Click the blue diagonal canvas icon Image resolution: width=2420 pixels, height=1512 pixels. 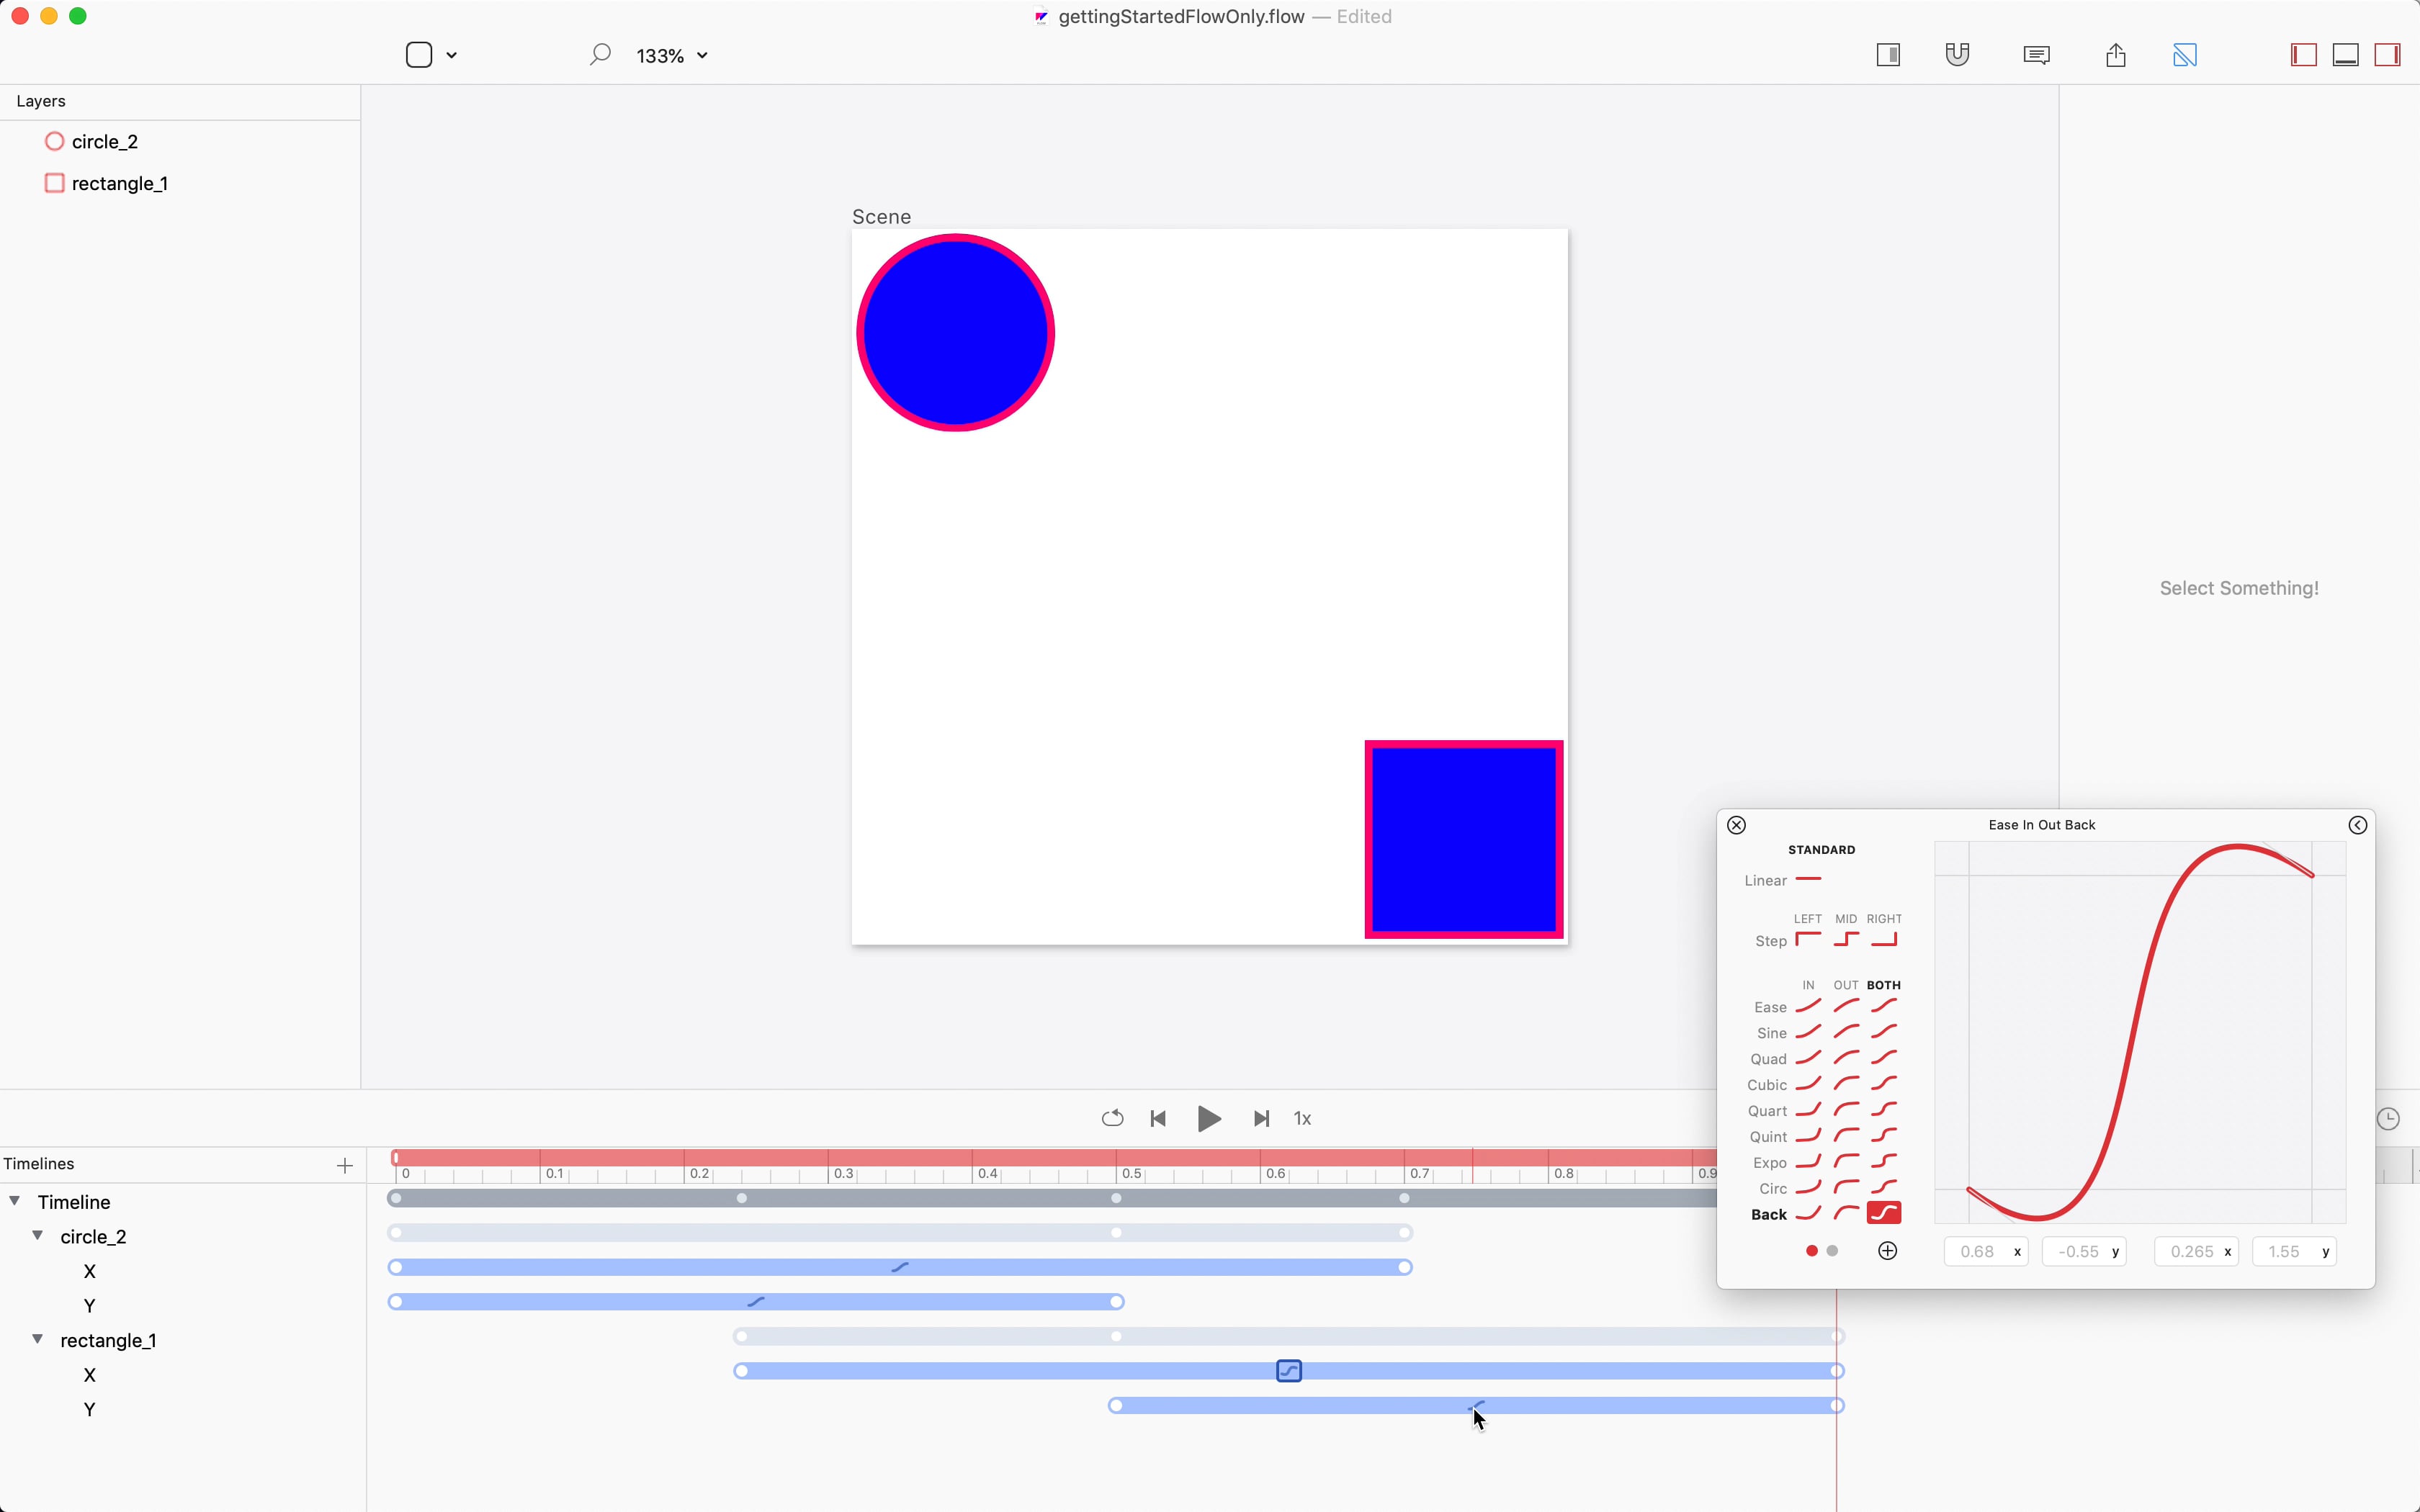[2185, 55]
